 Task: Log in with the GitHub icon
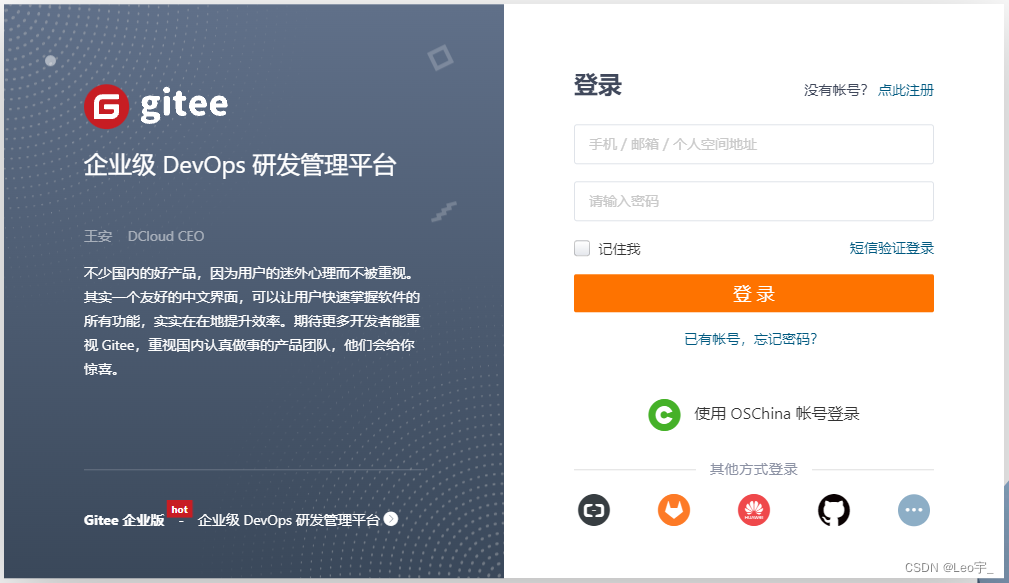[833, 510]
